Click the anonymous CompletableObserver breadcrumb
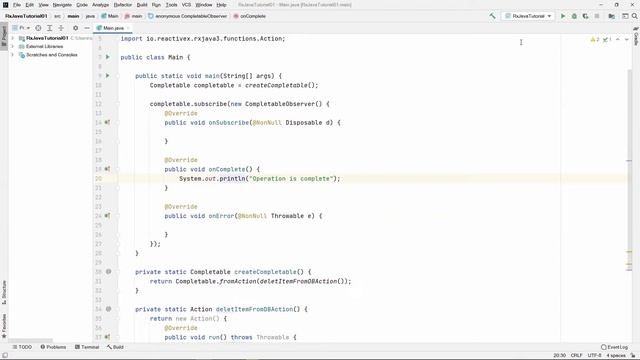Viewport: 640px width, 360px height. [187, 16]
